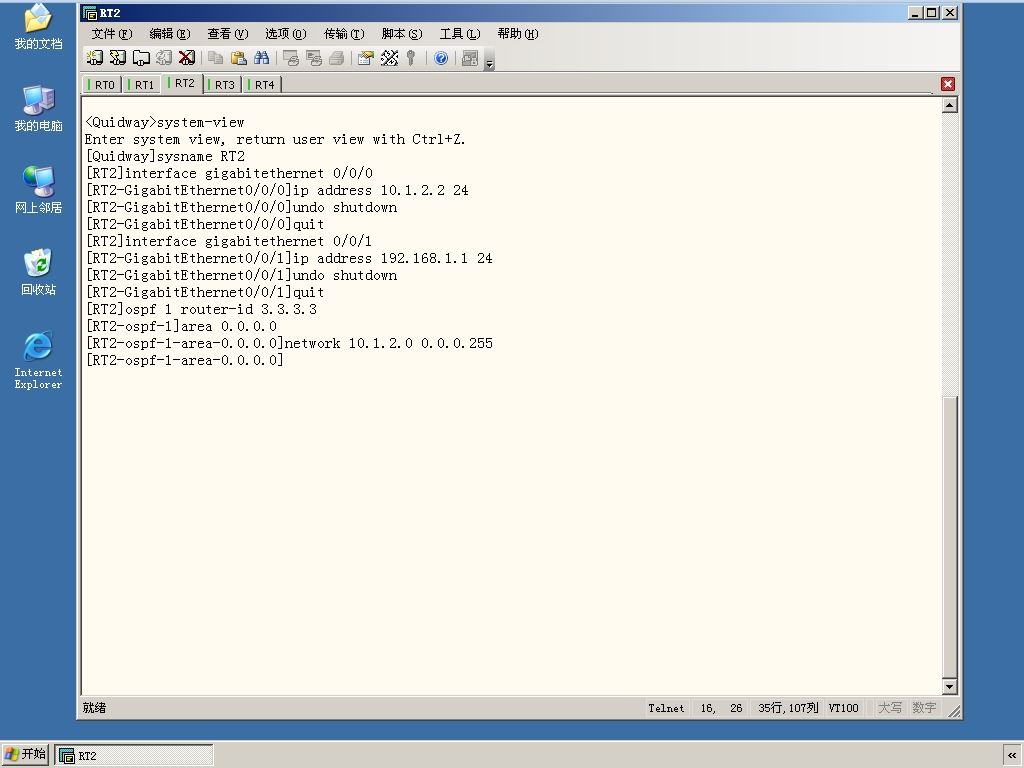Viewport: 1024px width, 768px height.
Task: Click the window resize grip corner
Action: (954, 711)
